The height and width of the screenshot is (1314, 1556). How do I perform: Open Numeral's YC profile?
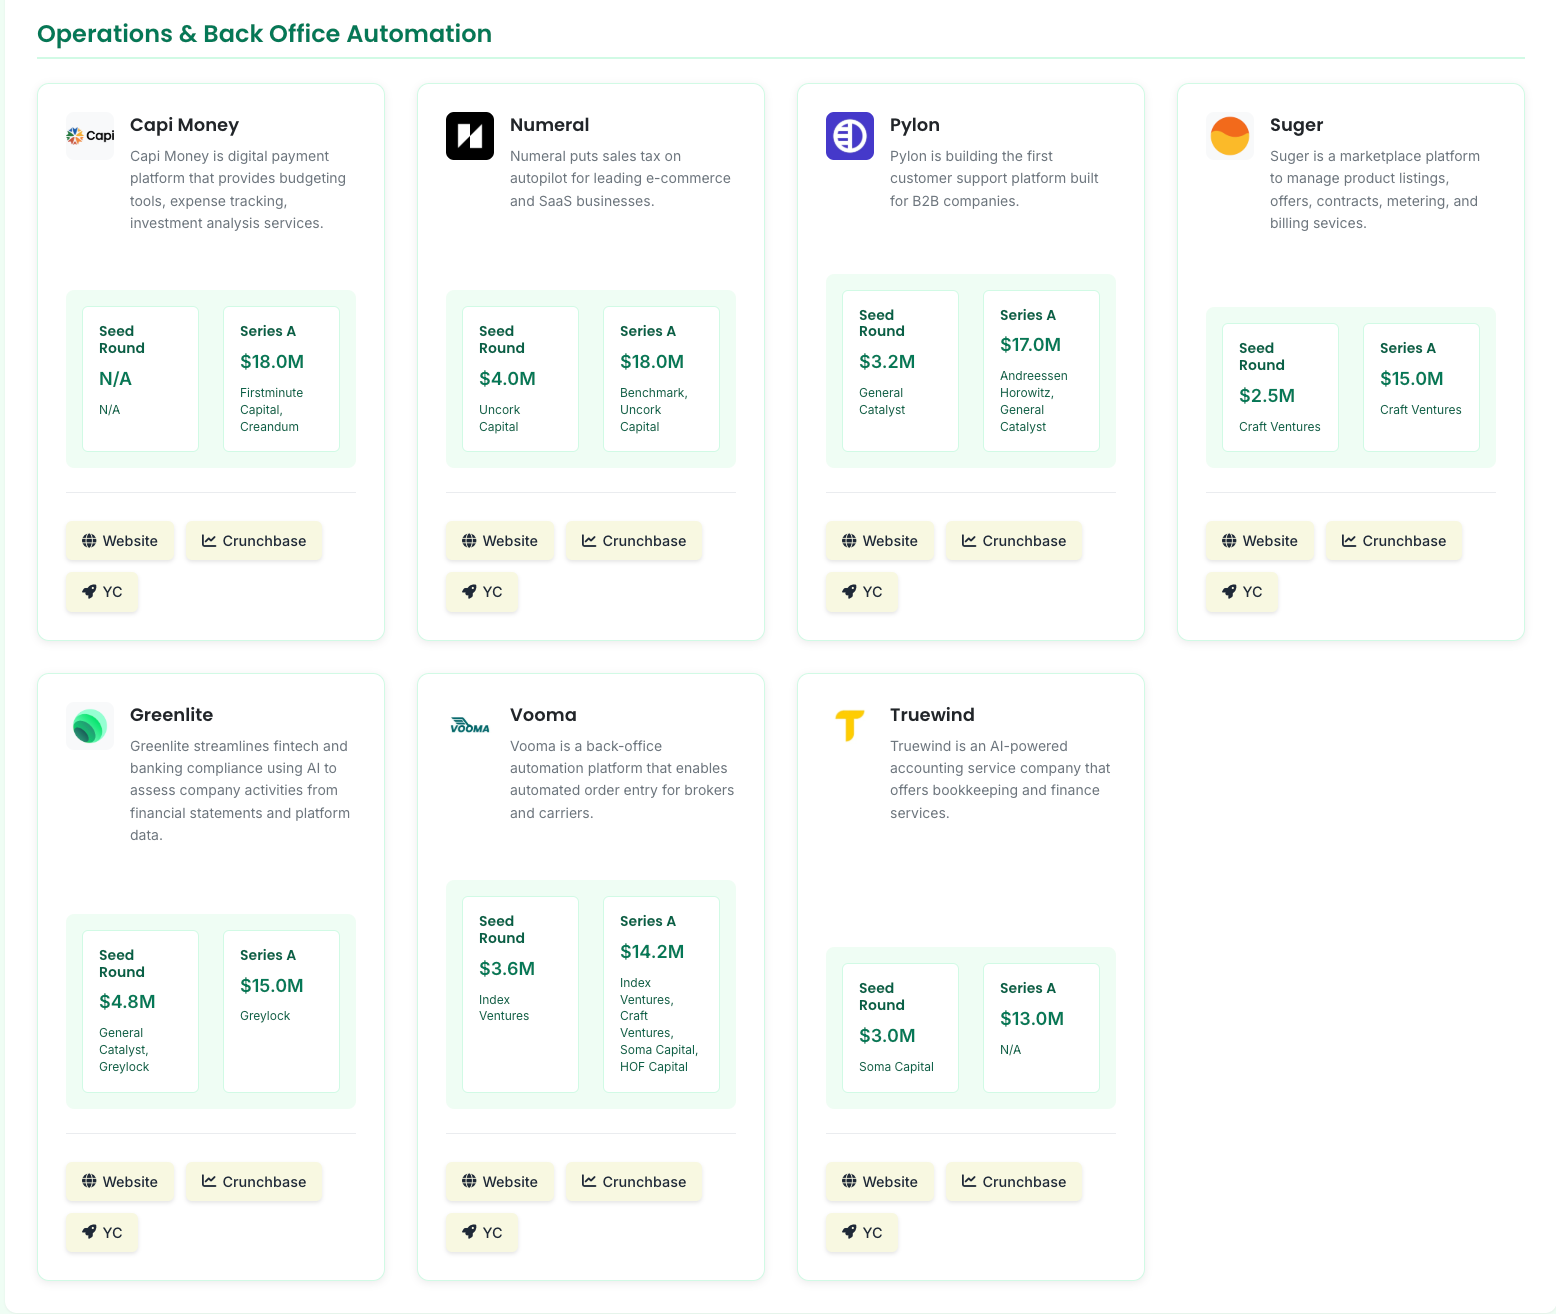click(482, 592)
